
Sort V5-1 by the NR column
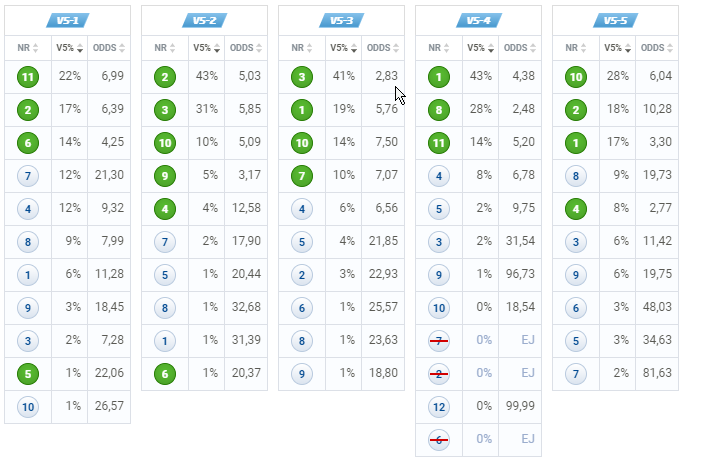pyautogui.click(x=28, y=48)
